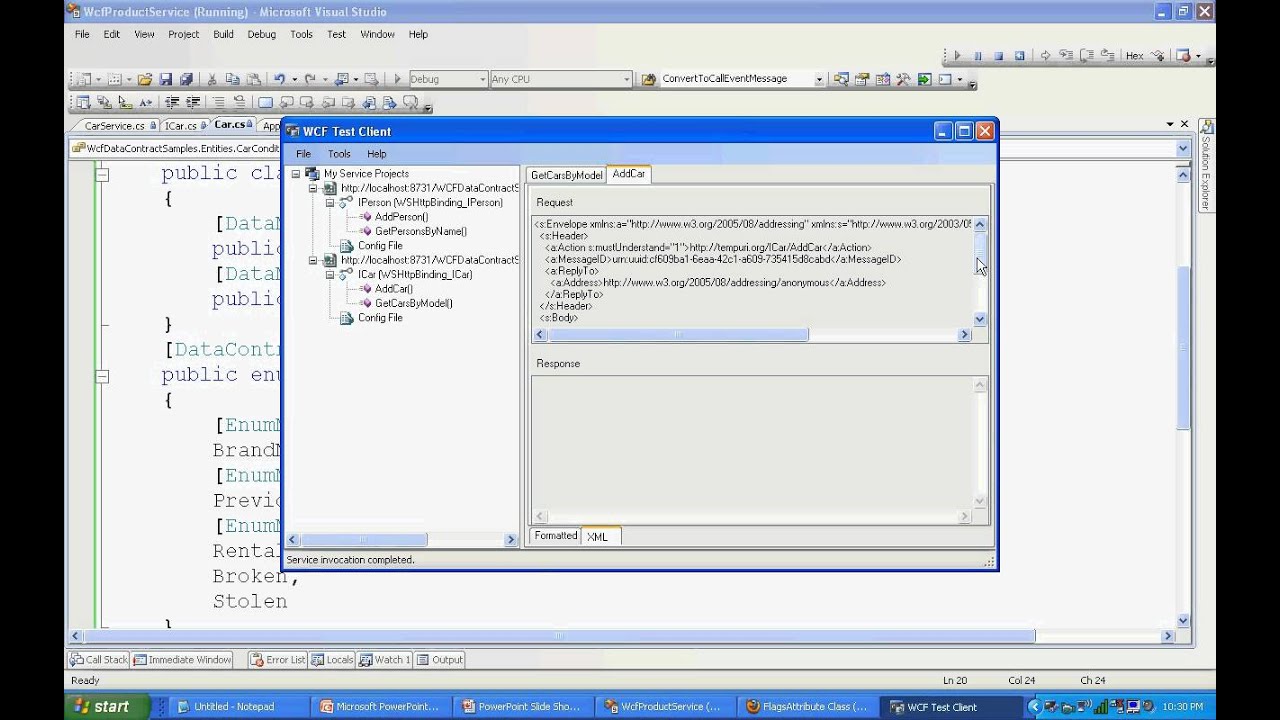Open Toolbox with hammer-wrench icon
Viewport: 1280px width, 720px height.
pyautogui.click(x=905, y=79)
